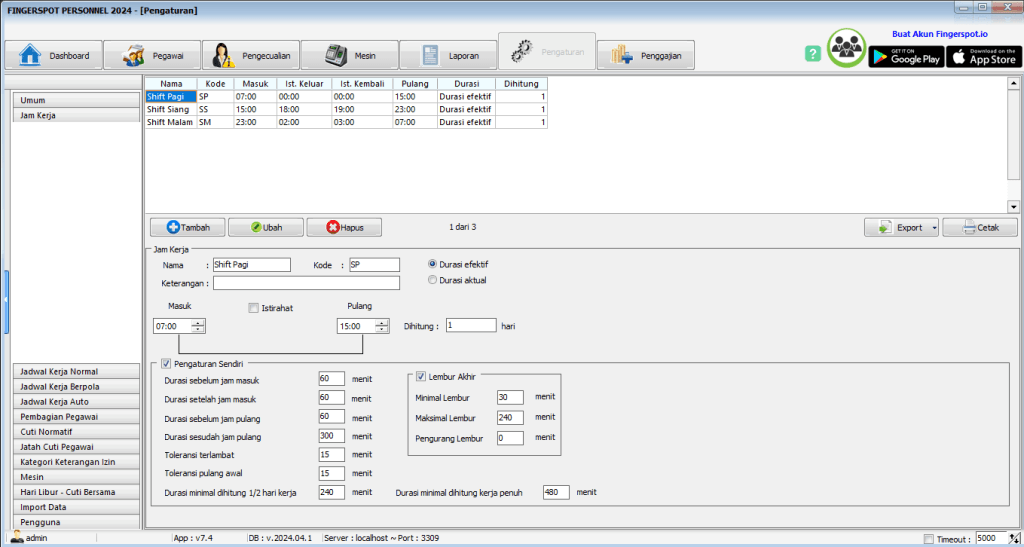1024x547 pixels.
Task: Enable the Istirahat checkbox
Action: tap(254, 308)
